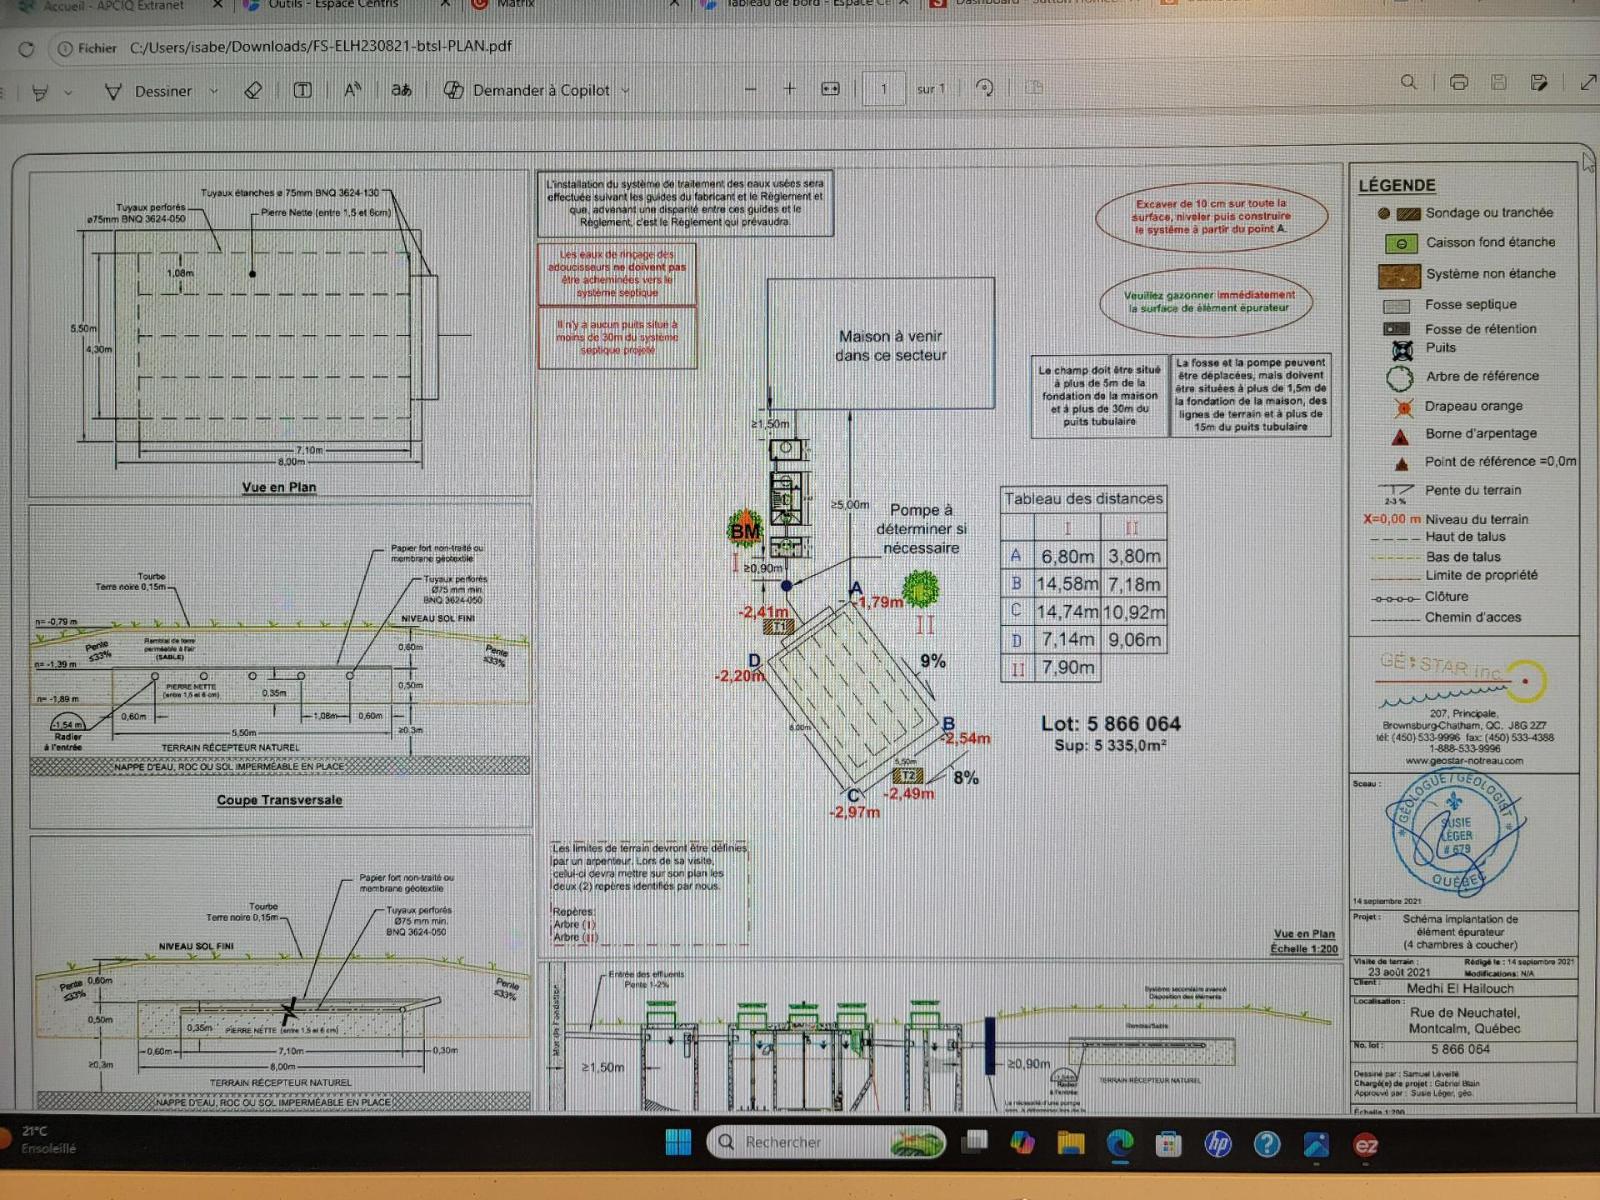Select the highlighter tool in the PDF toolbar
The width and height of the screenshot is (1600, 1200).
pyautogui.click(x=40, y=91)
